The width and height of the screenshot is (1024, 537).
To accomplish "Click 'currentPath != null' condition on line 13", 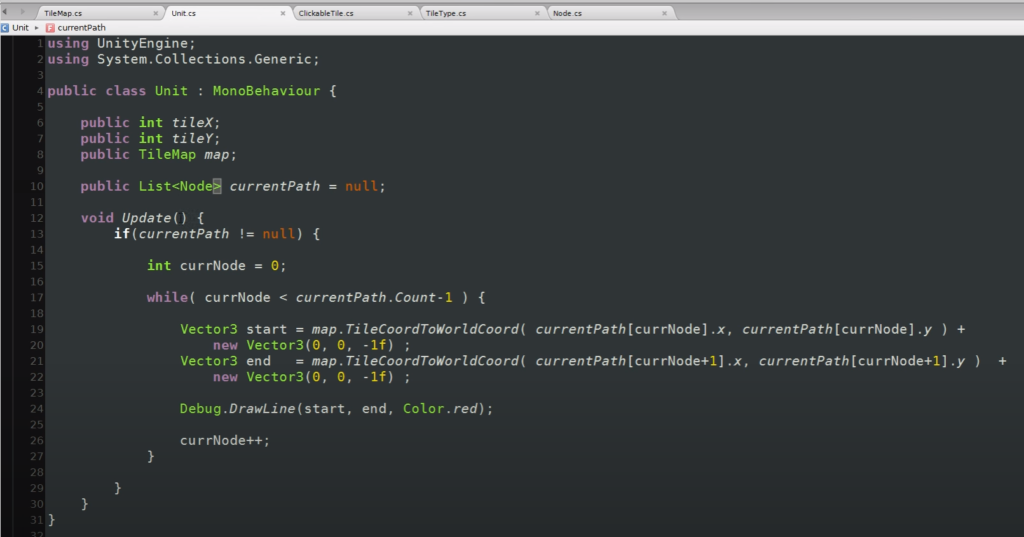I will pyautogui.click(x=216, y=234).
